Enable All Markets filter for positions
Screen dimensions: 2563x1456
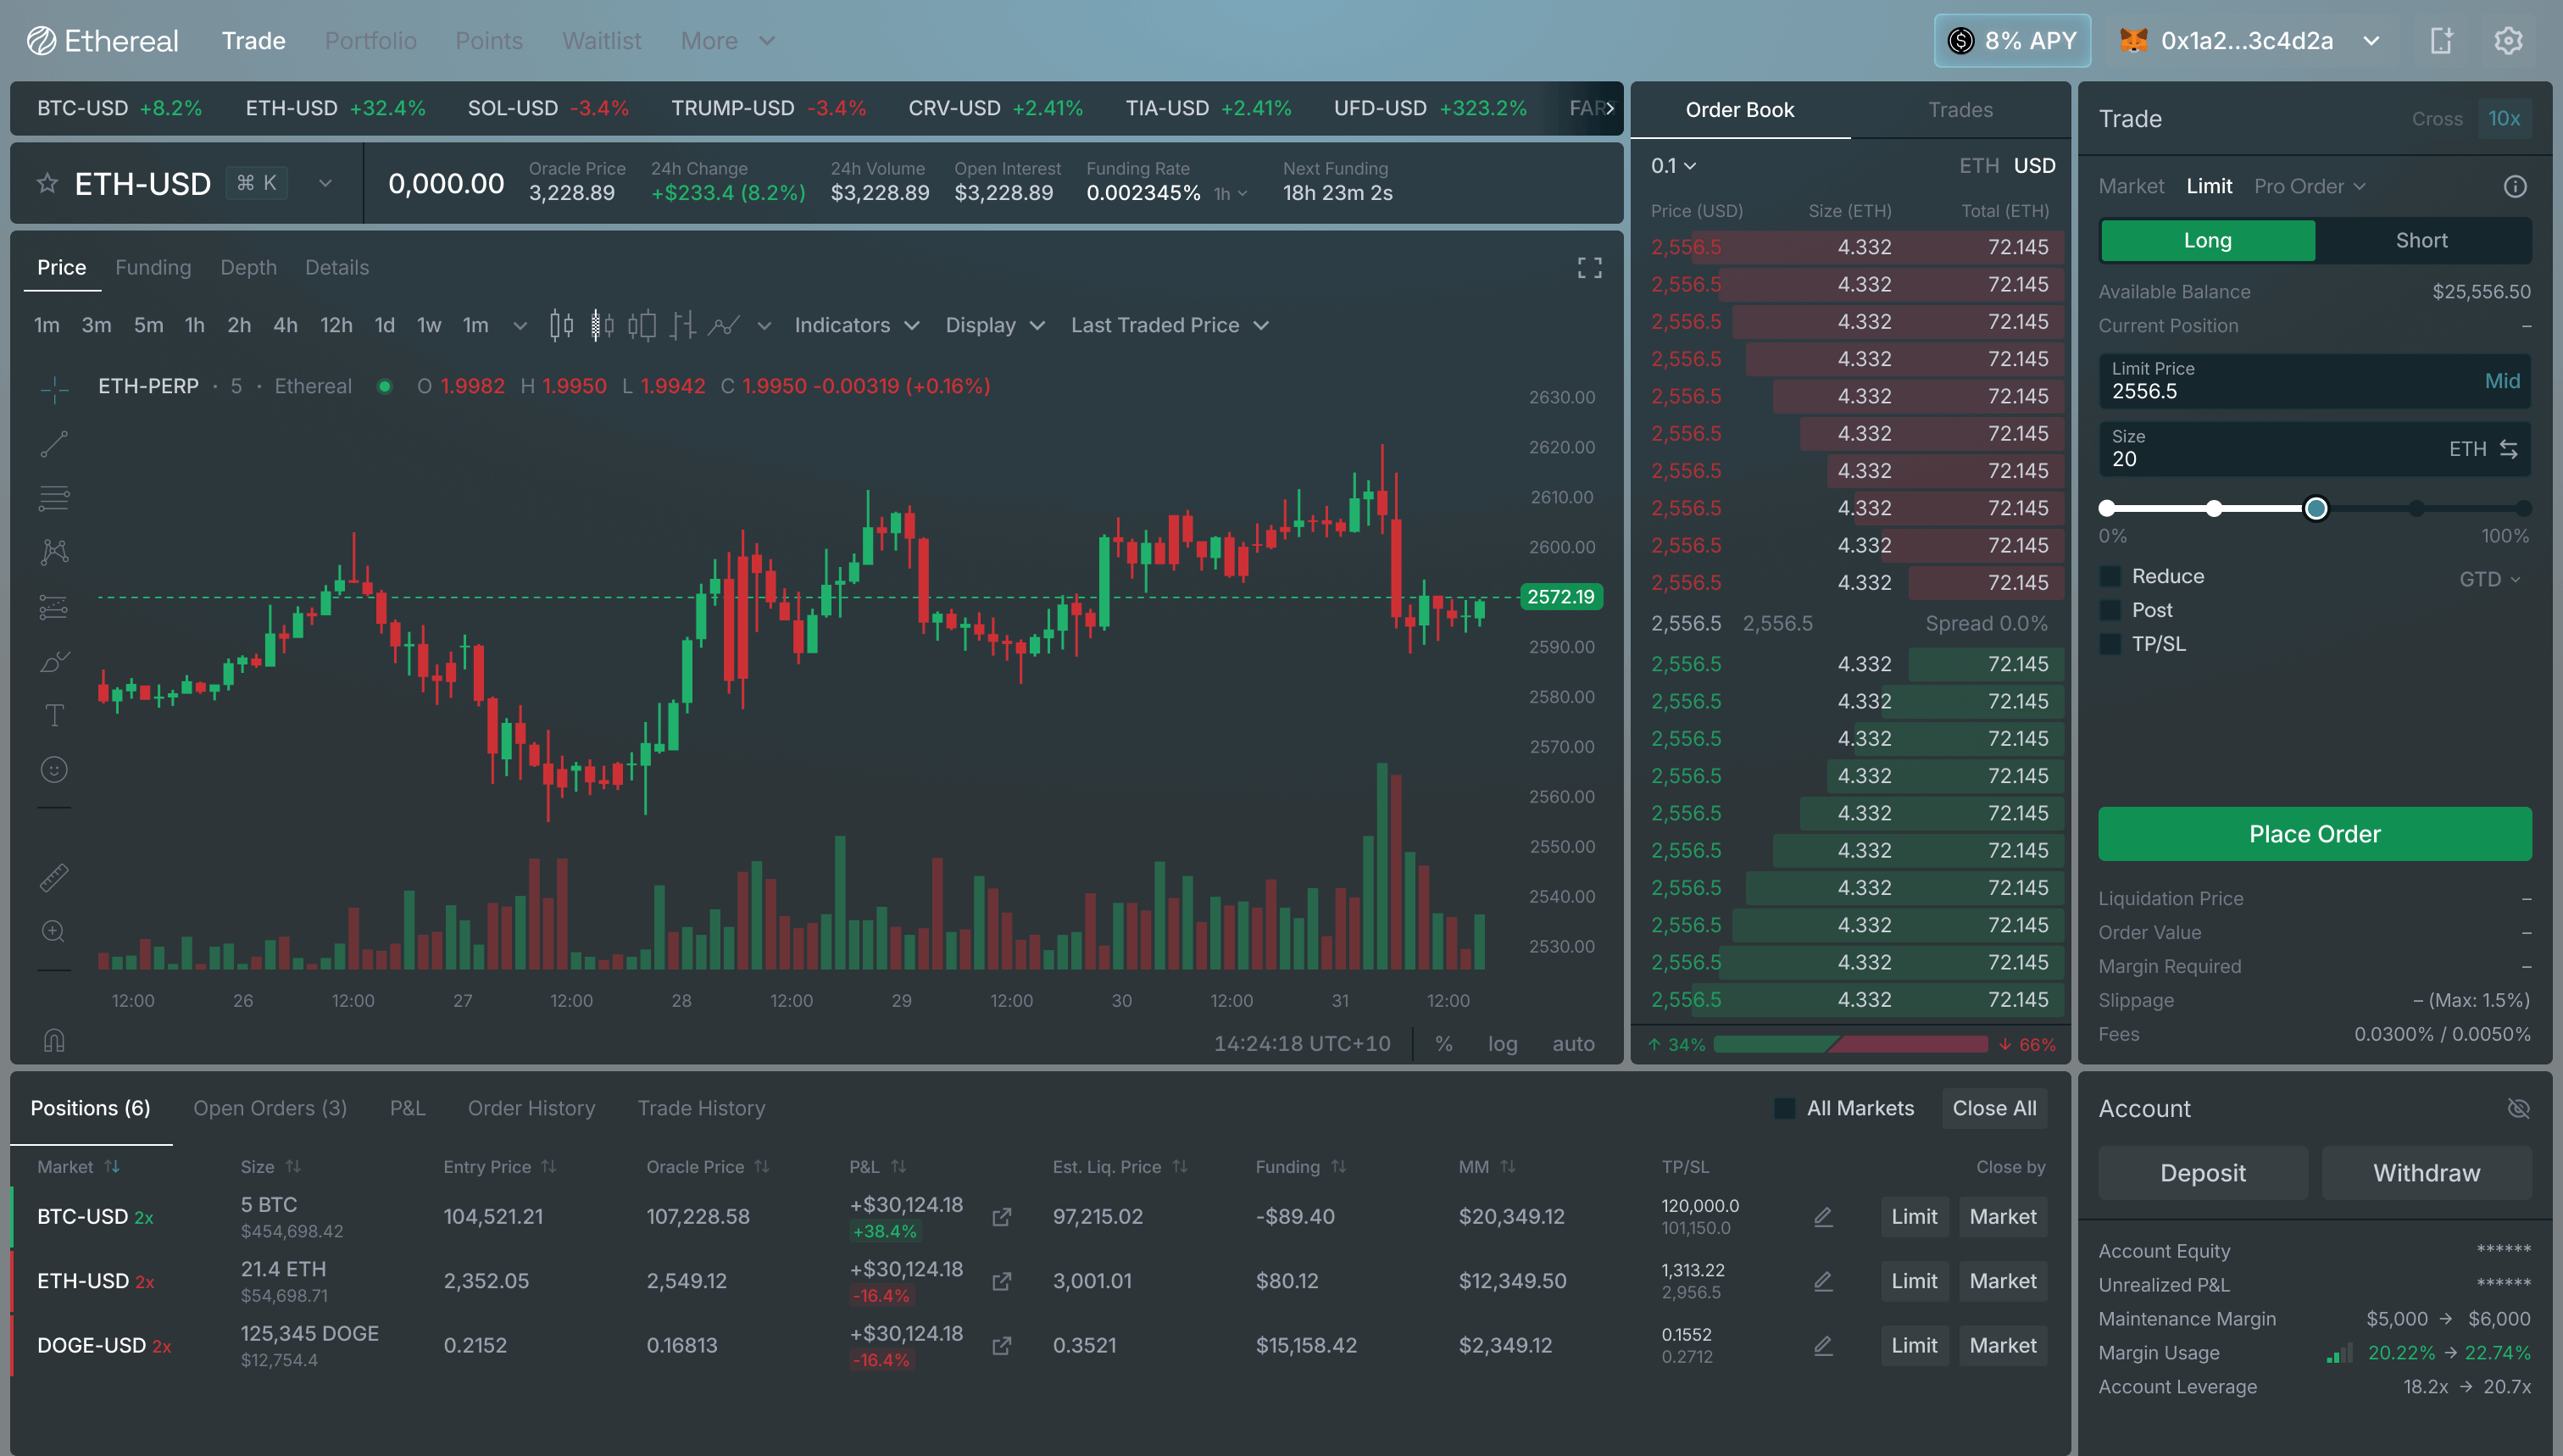[x=1785, y=1108]
